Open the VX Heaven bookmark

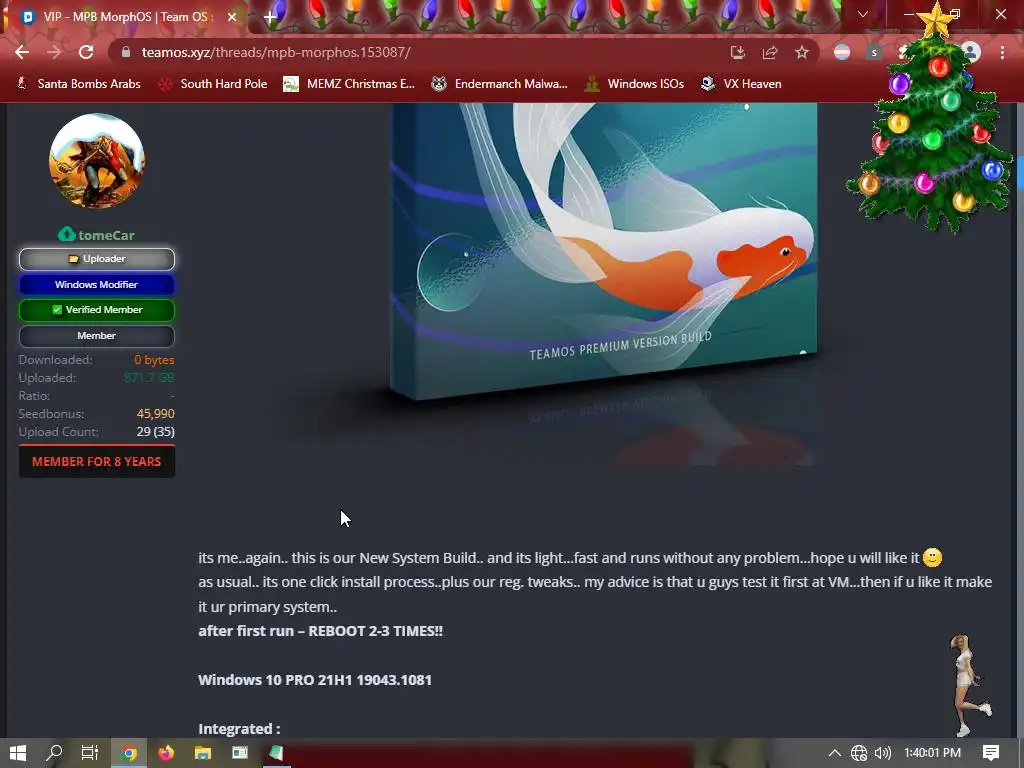[741, 84]
